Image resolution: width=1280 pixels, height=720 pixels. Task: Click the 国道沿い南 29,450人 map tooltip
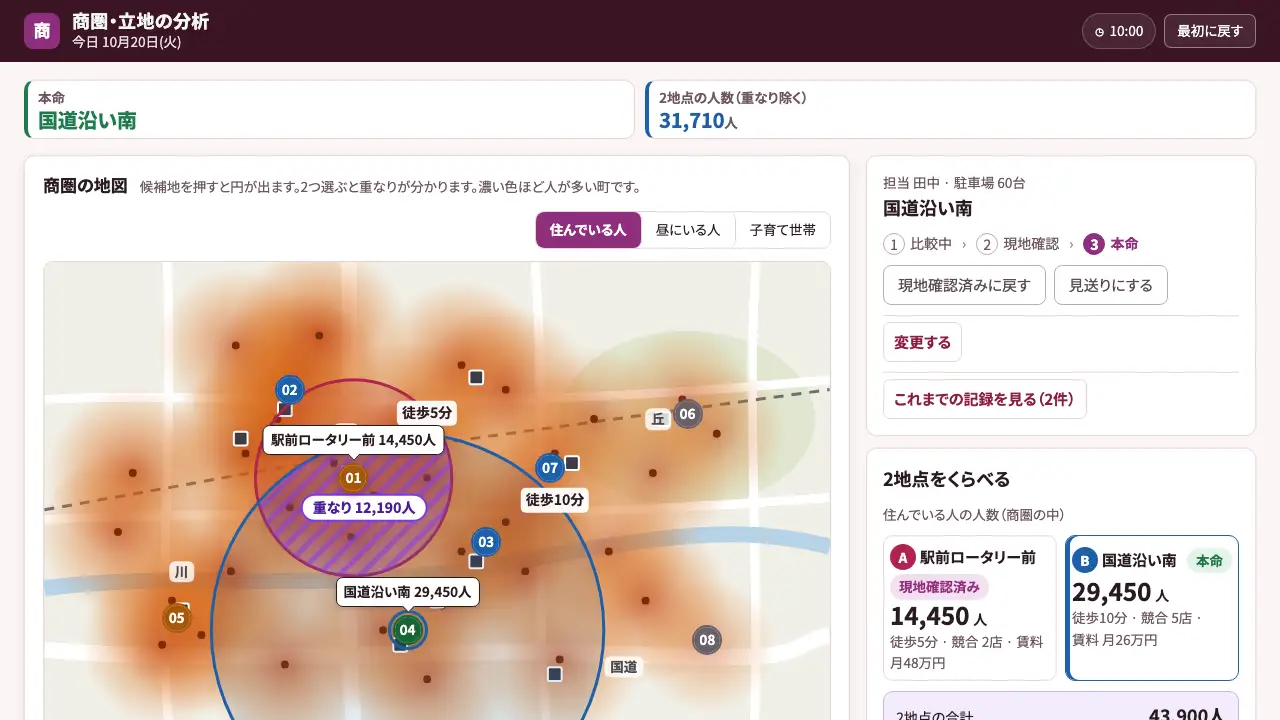pyautogui.click(x=407, y=592)
